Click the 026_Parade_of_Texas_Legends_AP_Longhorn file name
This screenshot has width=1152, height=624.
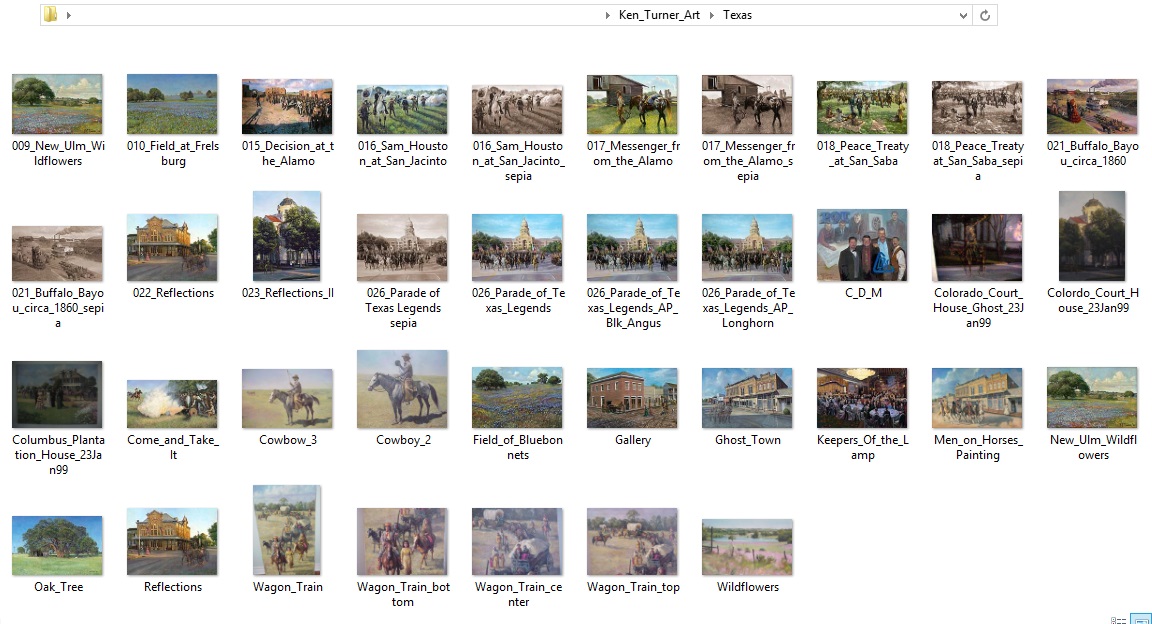[748, 308]
